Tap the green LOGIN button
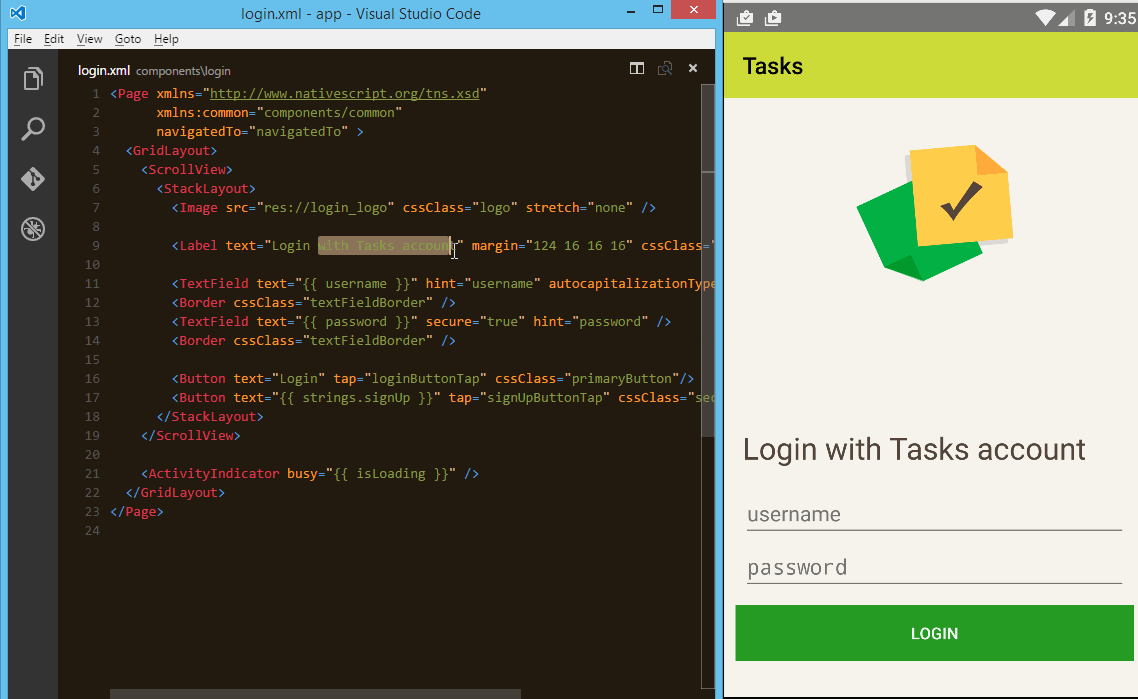The width and height of the screenshot is (1138, 699). [934, 633]
